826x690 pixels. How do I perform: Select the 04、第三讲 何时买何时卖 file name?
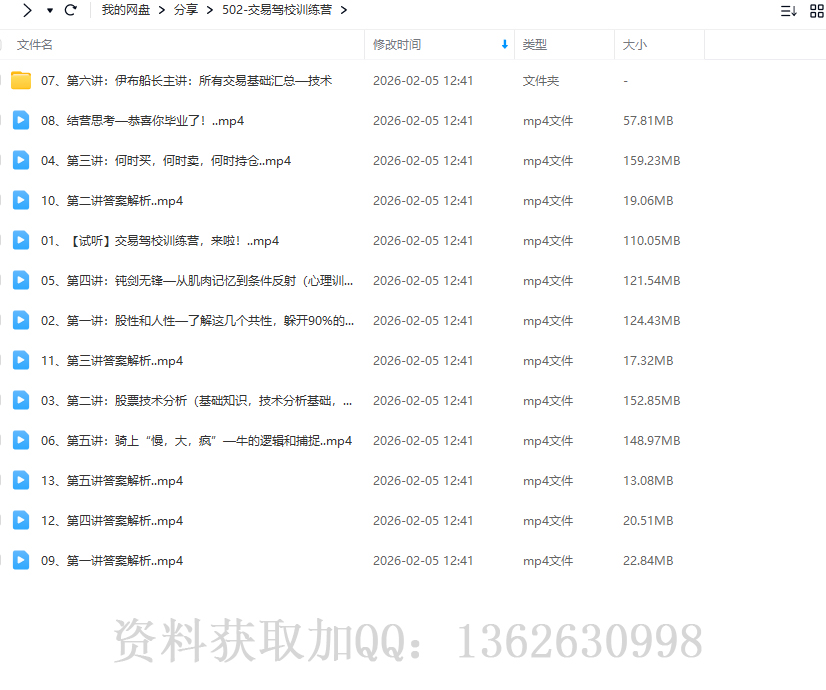pyautogui.click(x=166, y=161)
